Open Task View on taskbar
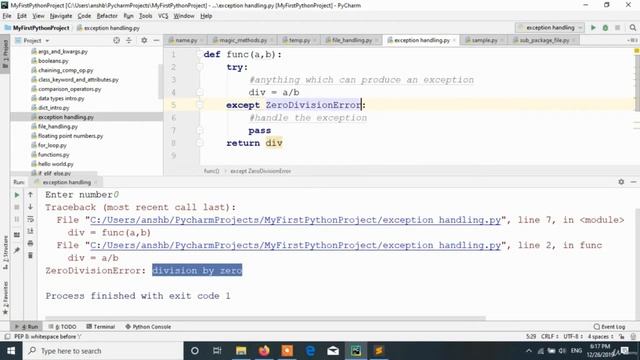The image size is (640, 360). click(x=217, y=351)
